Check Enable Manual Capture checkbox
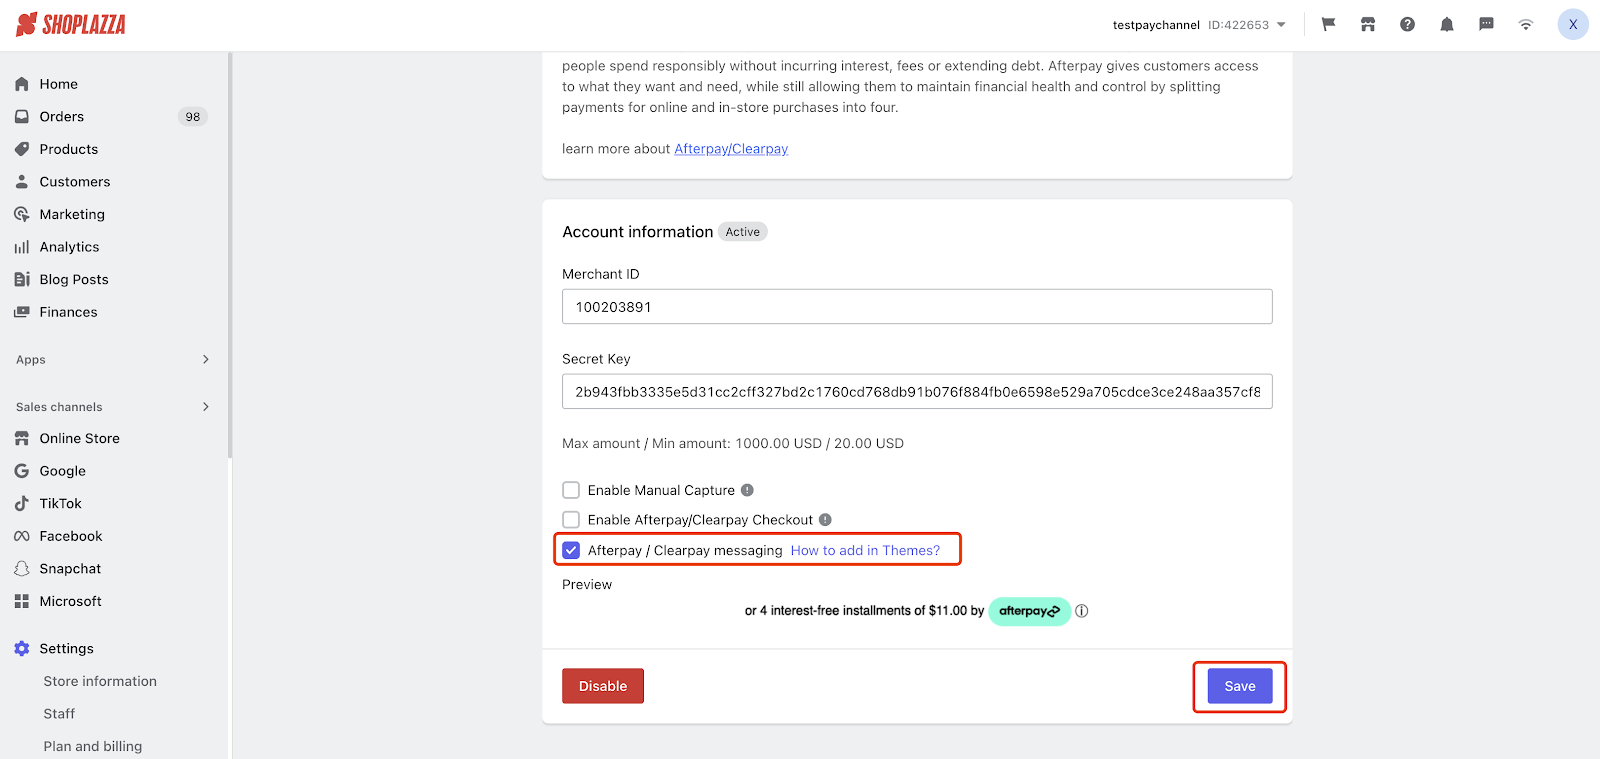 point(571,490)
